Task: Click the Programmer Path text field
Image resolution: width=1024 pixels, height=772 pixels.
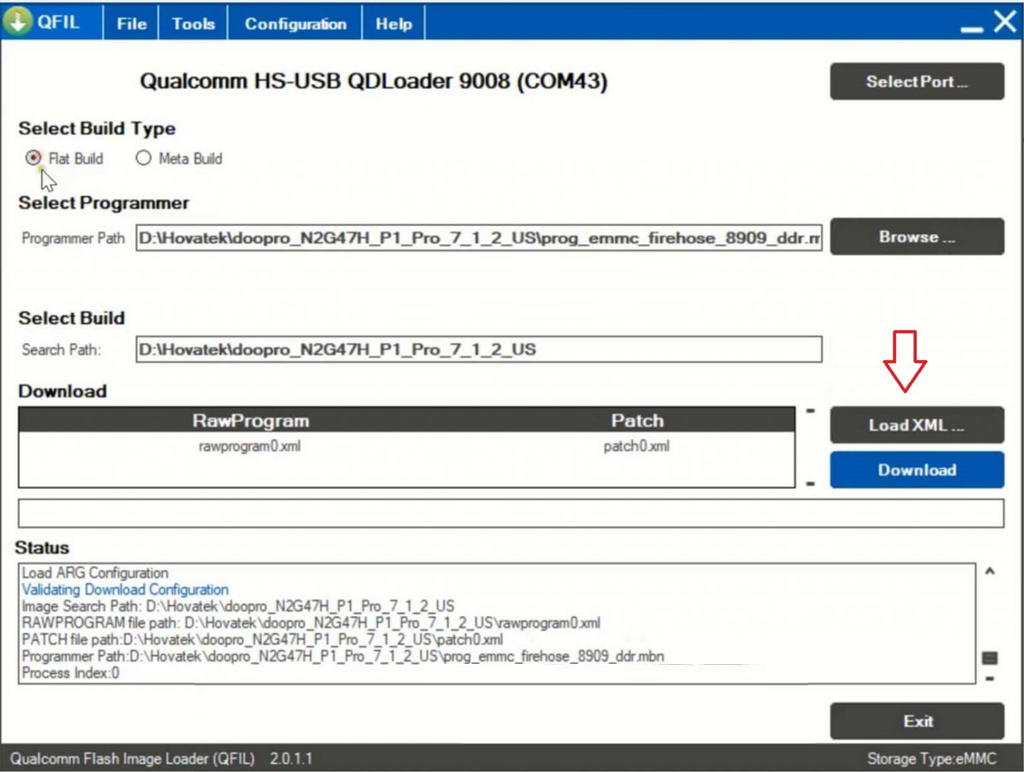Action: tap(479, 239)
